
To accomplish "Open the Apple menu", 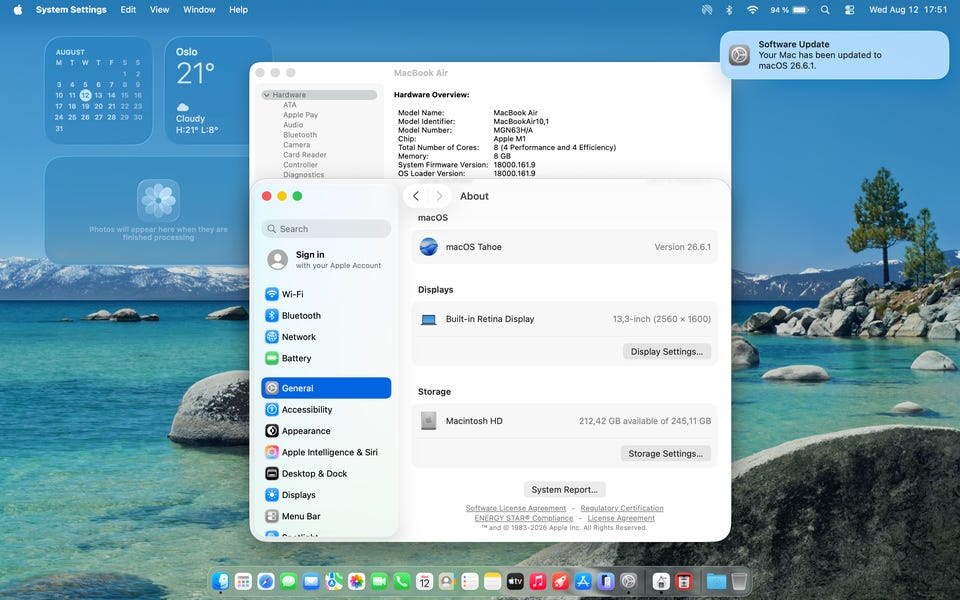I will click(18, 10).
